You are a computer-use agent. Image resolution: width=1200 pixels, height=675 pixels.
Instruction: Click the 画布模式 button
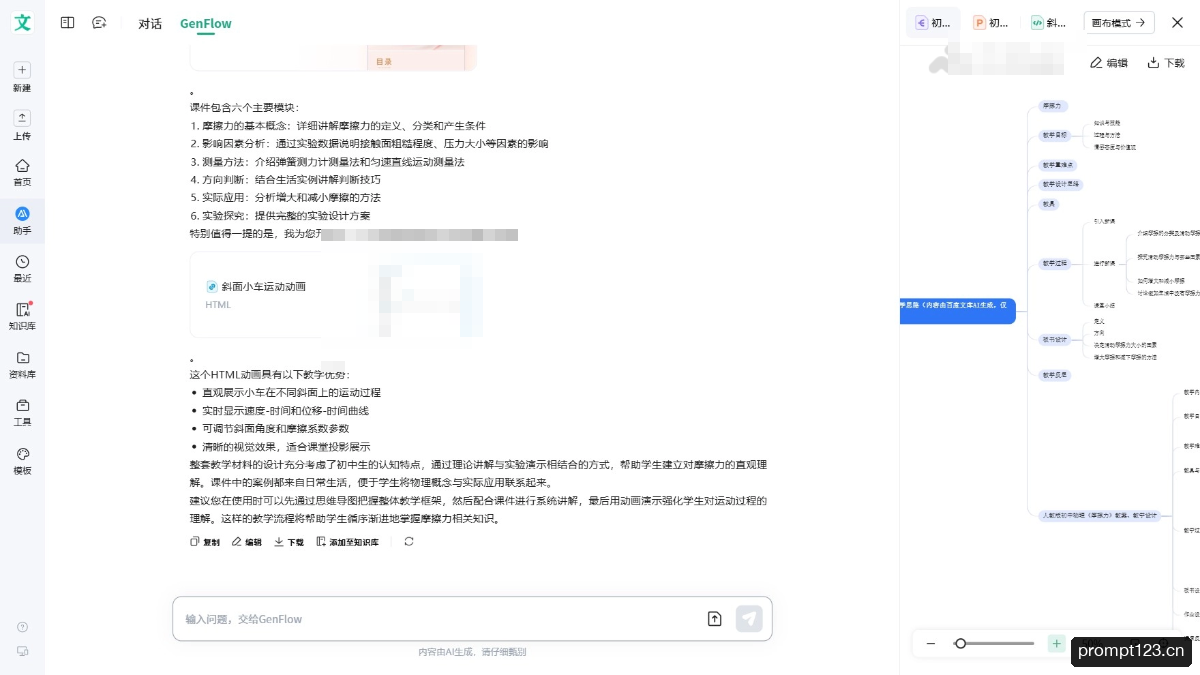point(1119,22)
